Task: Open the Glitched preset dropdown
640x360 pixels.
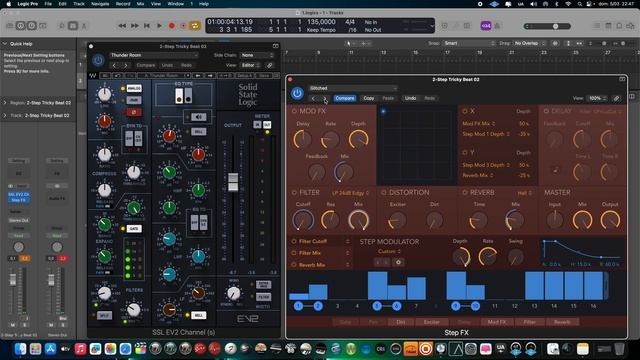Action: [353, 88]
